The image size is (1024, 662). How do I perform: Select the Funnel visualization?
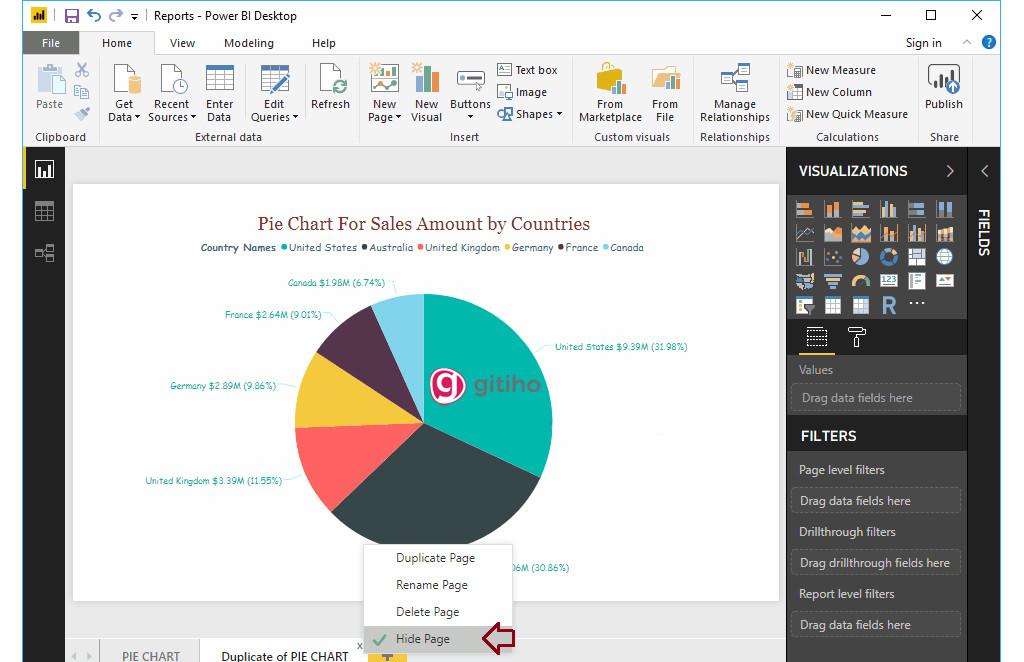click(833, 281)
